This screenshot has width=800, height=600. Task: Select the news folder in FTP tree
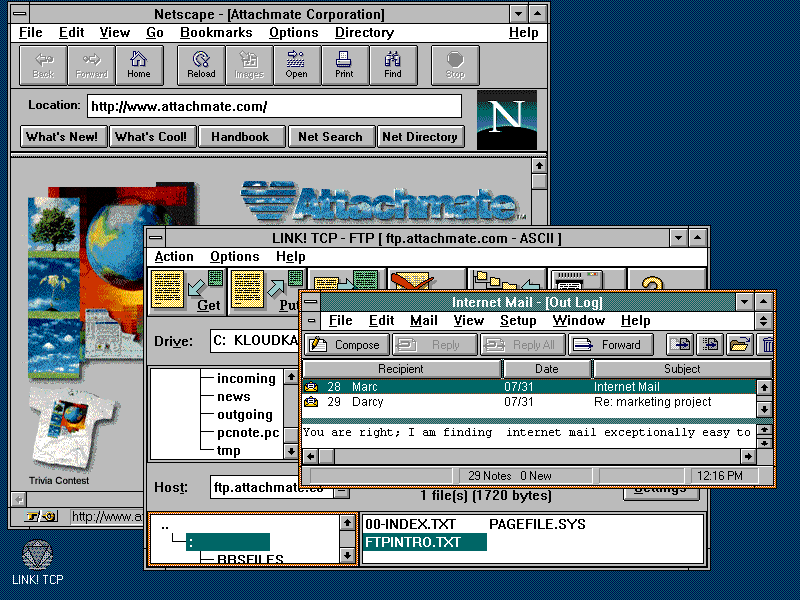[234, 396]
